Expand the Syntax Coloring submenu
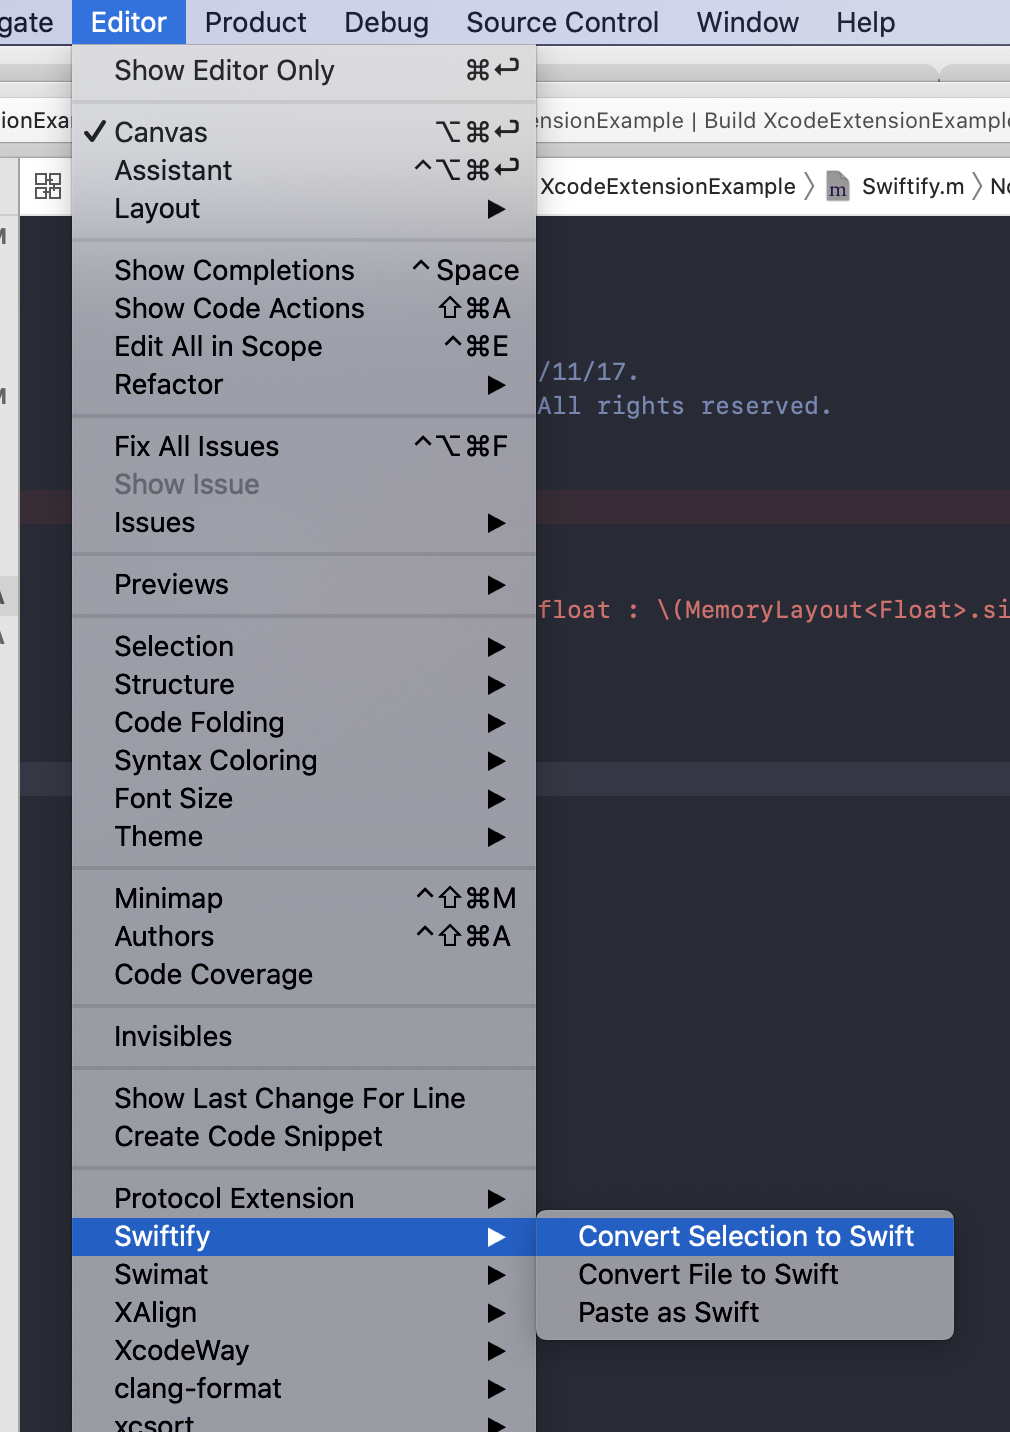 click(304, 760)
